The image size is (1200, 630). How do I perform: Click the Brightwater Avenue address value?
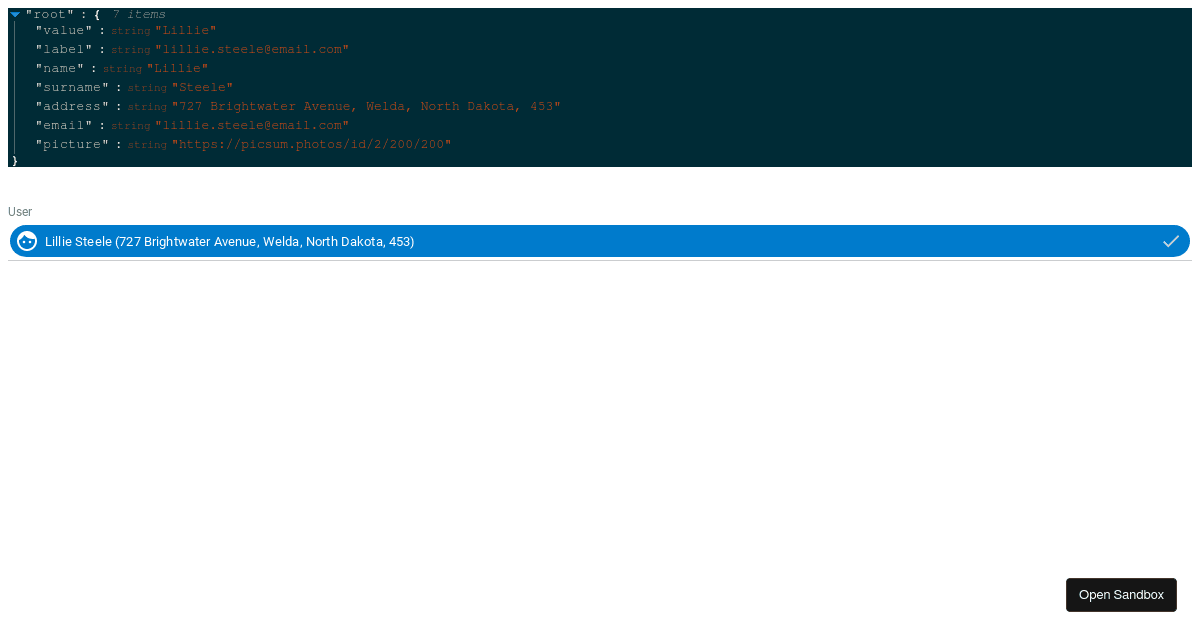[x=367, y=106]
